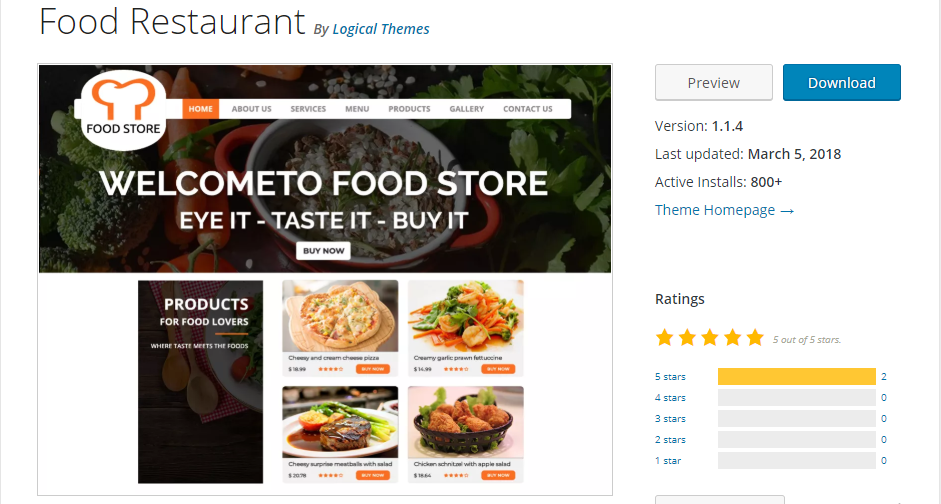Select the HOME tab in screenshot menu
Screen dimensions: 941x504
pos(200,109)
